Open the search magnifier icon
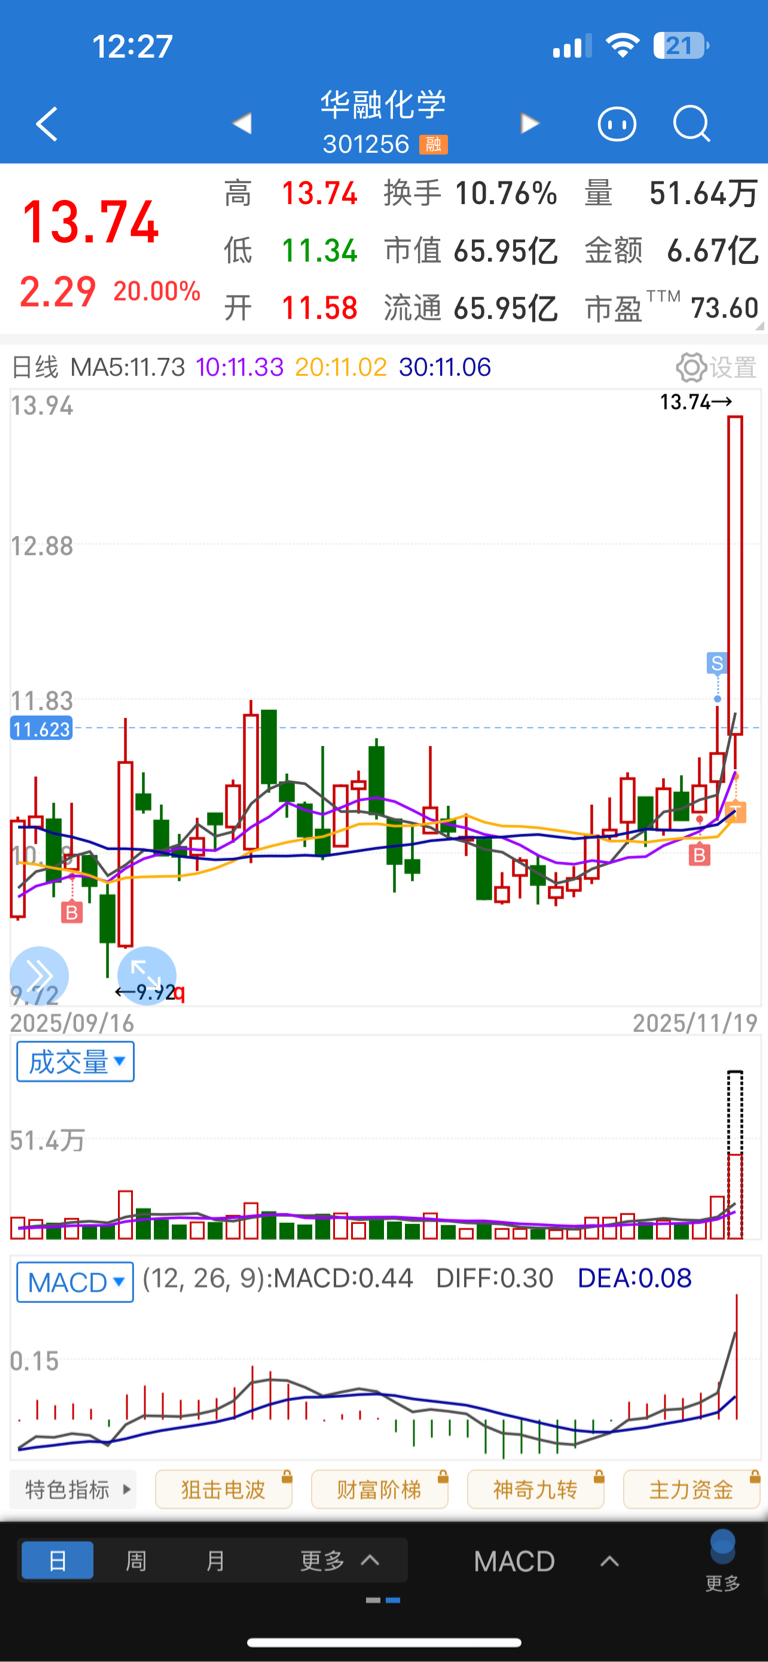This screenshot has height=1662, width=768. tap(691, 124)
